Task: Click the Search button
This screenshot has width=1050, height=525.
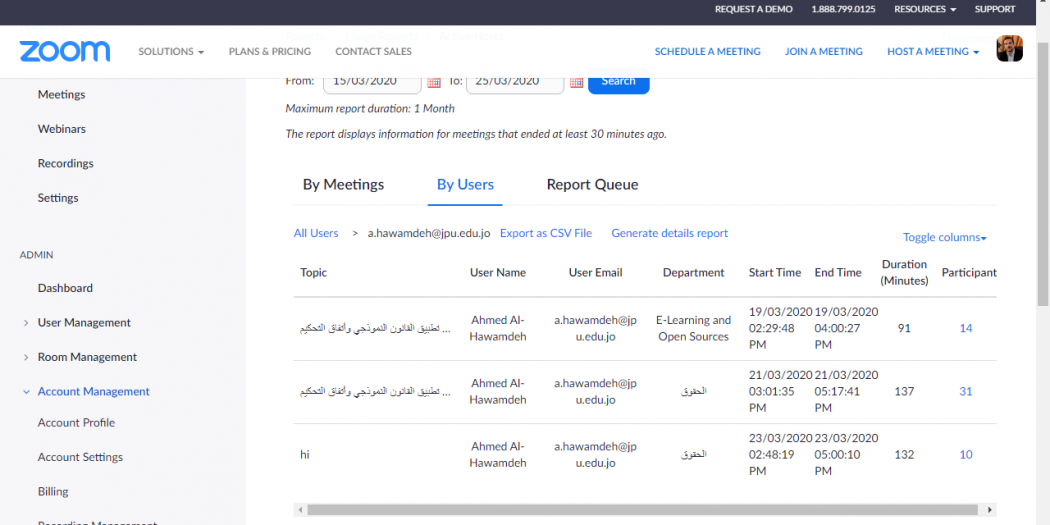Action: 618,81
